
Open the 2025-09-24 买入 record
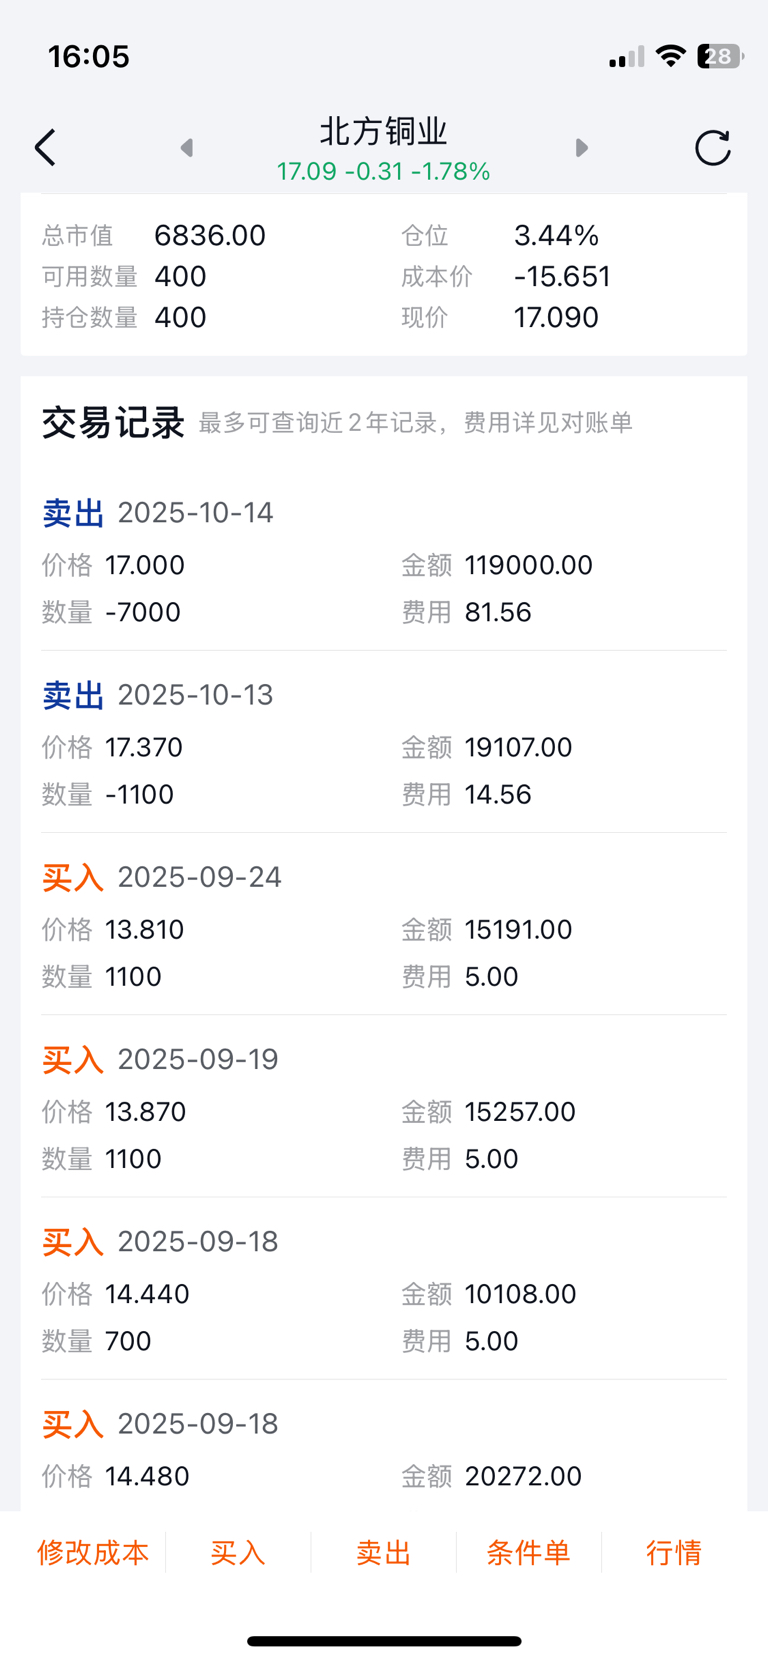point(383,927)
